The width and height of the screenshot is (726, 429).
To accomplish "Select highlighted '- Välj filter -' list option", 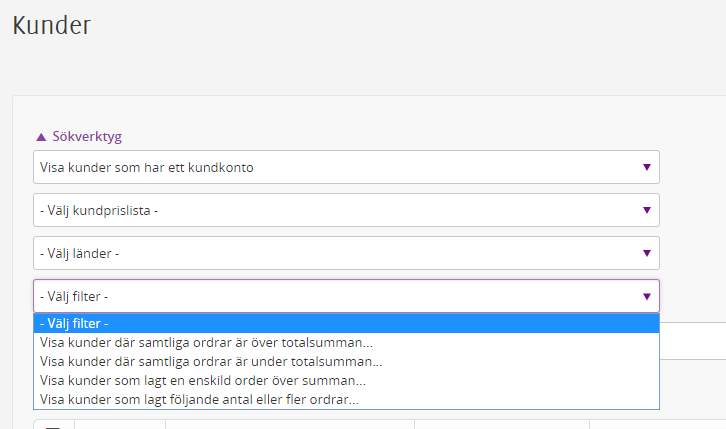I will pos(346,323).
